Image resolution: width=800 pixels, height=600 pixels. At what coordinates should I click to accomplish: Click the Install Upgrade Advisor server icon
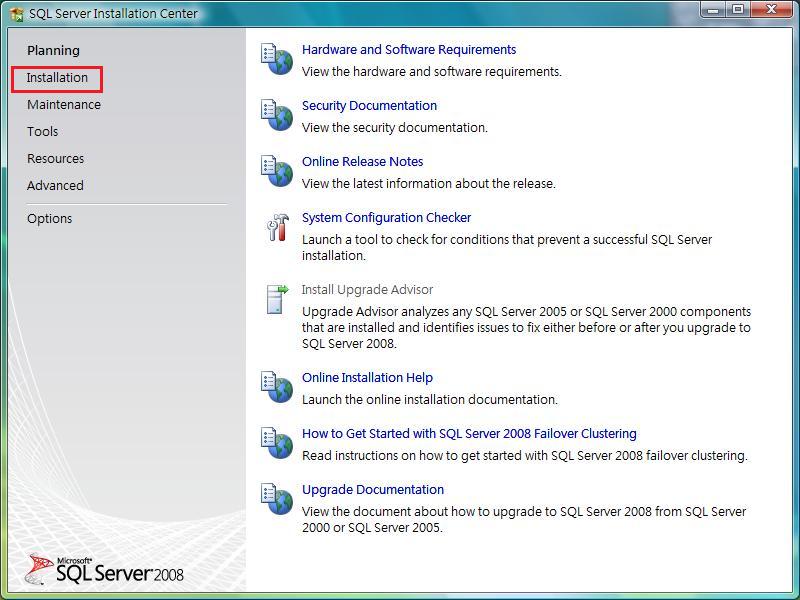pyautogui.click(x=277, y=299)
